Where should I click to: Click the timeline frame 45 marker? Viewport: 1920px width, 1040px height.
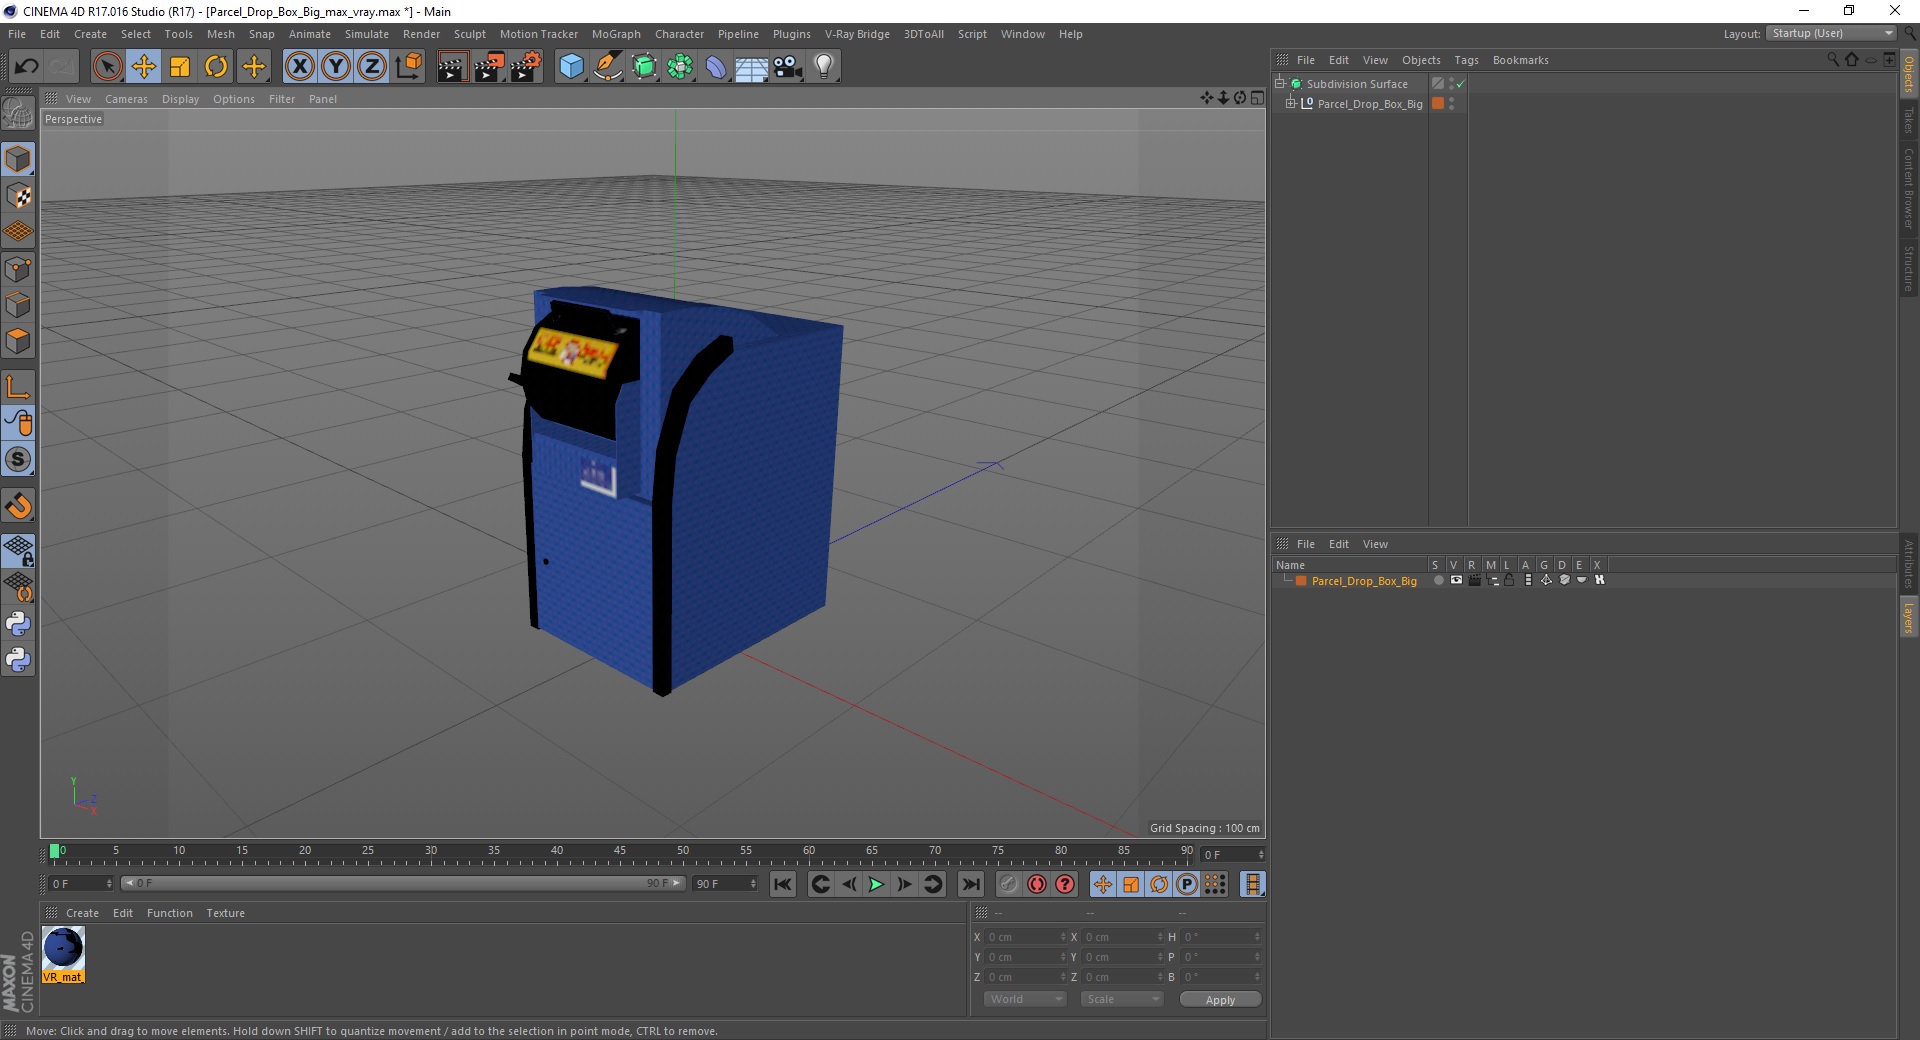click(620, 851)
